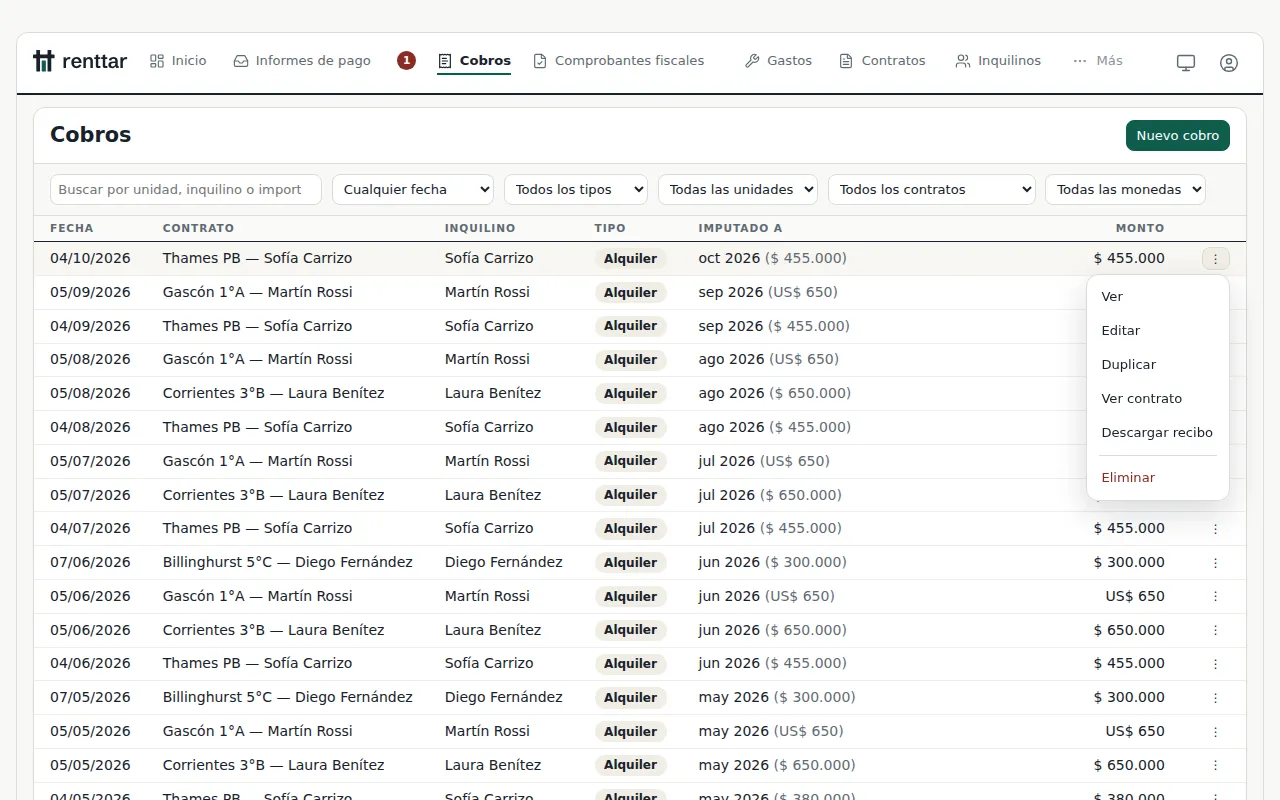Choose Duplicar in the row menu
This screenshot has width=1280, height=800.
click(x=1158, y=365)
